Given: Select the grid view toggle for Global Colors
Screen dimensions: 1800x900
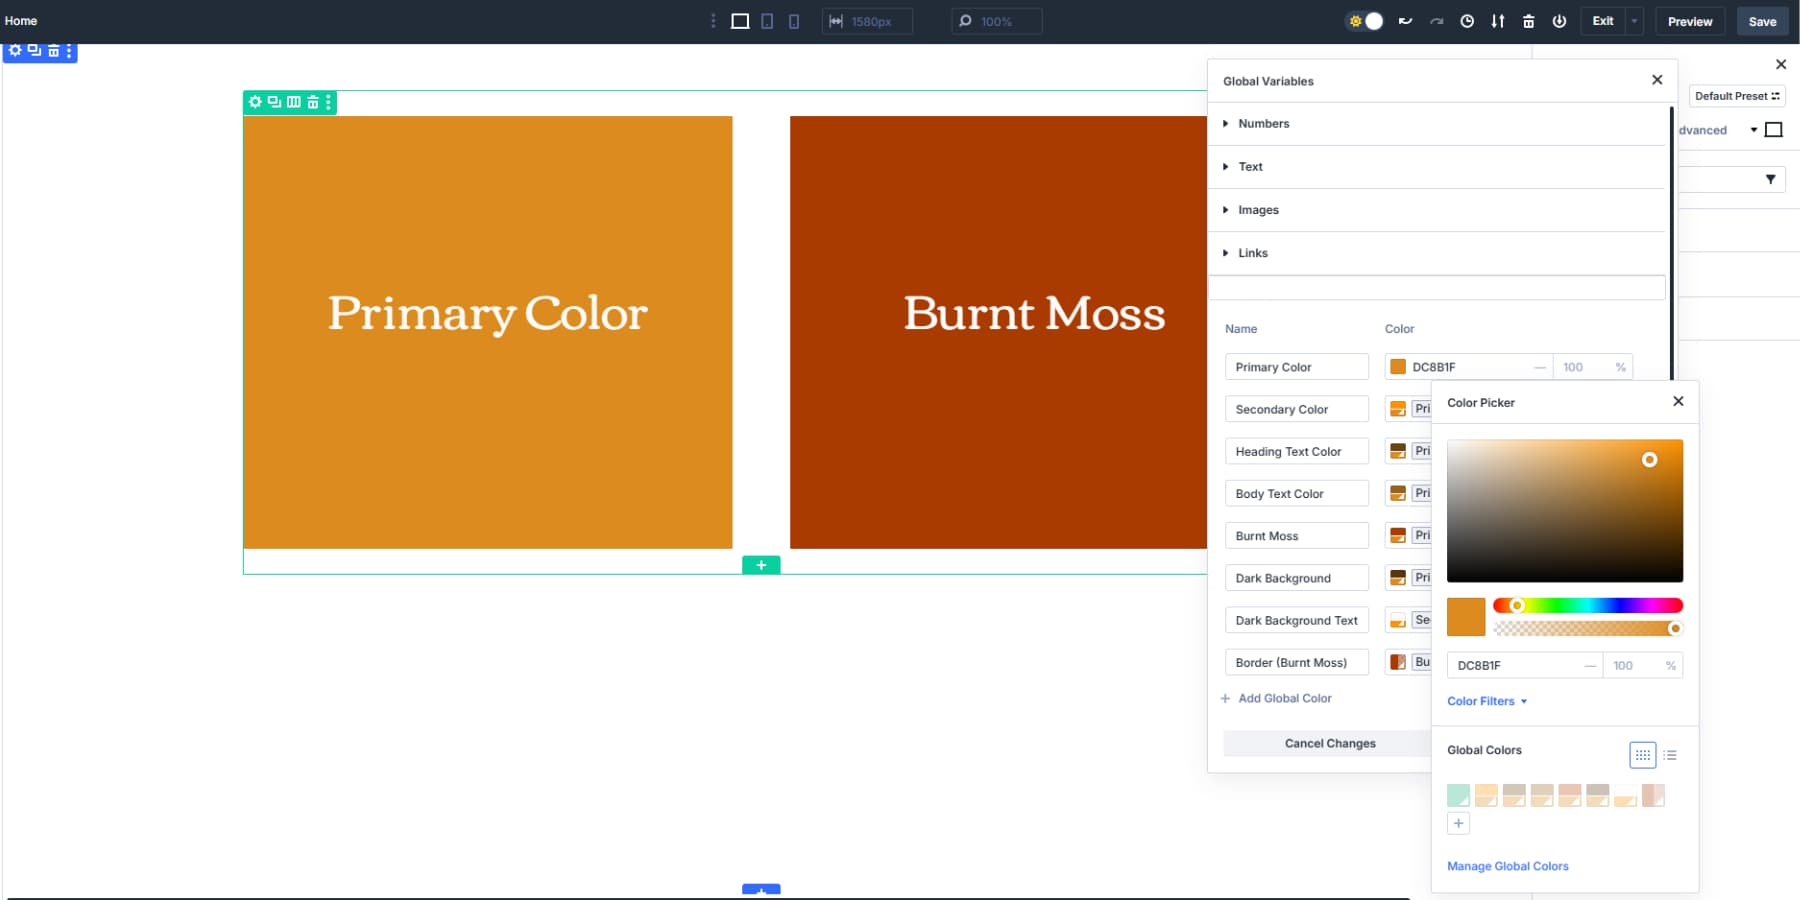Looking at the screenshot, I should pos(1644,755).
